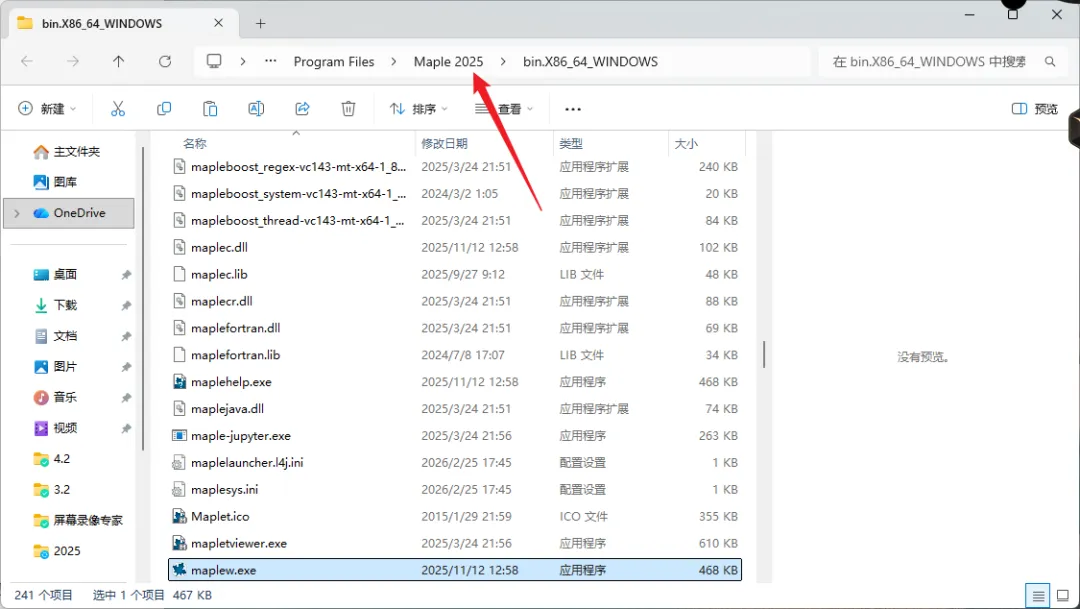The height and width of the screenshot is (609, 1080).
Task: Open the New (新建) dropdown
Action: pyautogui.click(x=47, y=109)
